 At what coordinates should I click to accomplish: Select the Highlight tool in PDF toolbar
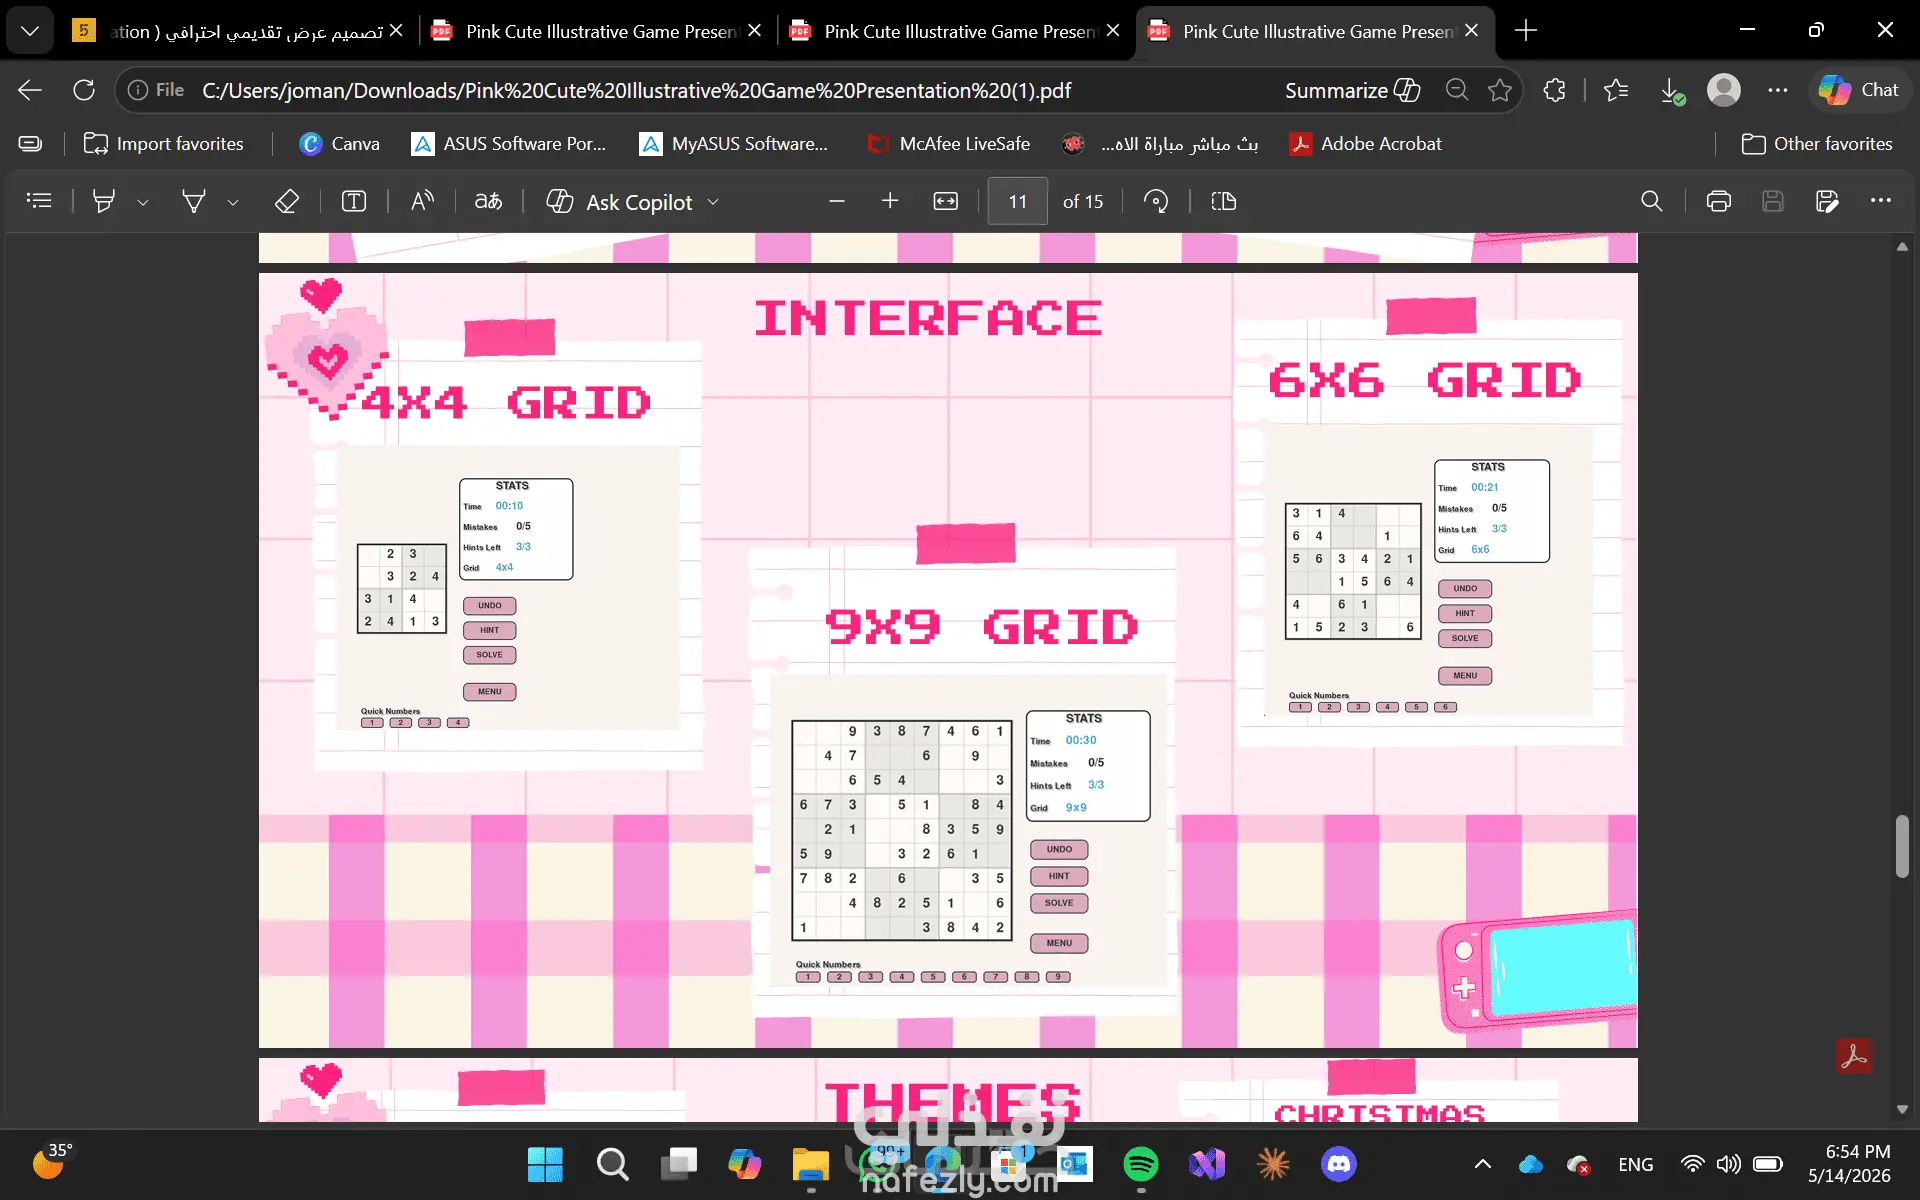(103, 201)
